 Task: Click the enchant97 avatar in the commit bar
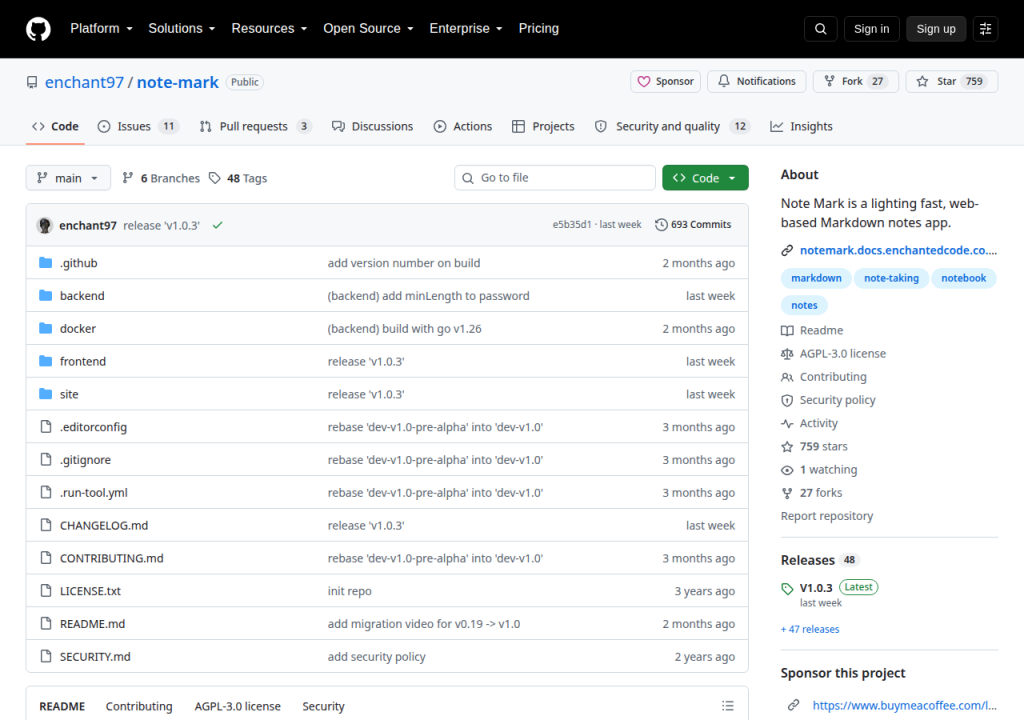(x=44, y=225)
